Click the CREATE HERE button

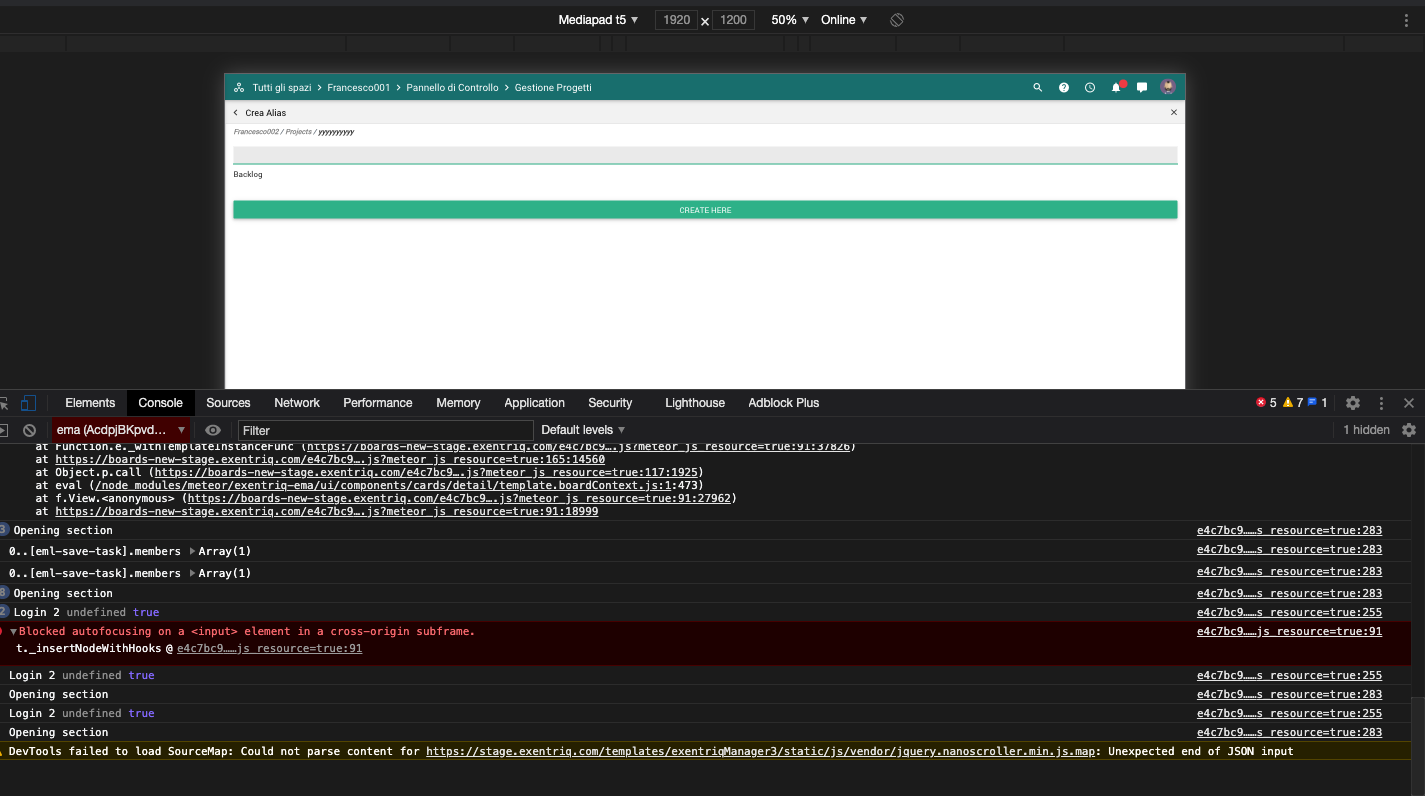pos(705,210)
